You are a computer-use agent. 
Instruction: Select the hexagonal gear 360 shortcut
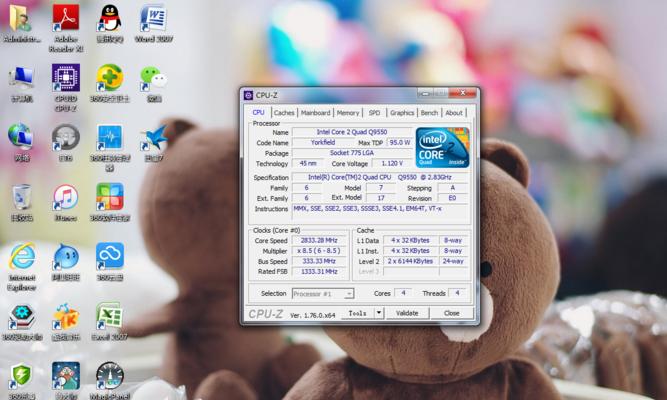click(x=22, y=317)
